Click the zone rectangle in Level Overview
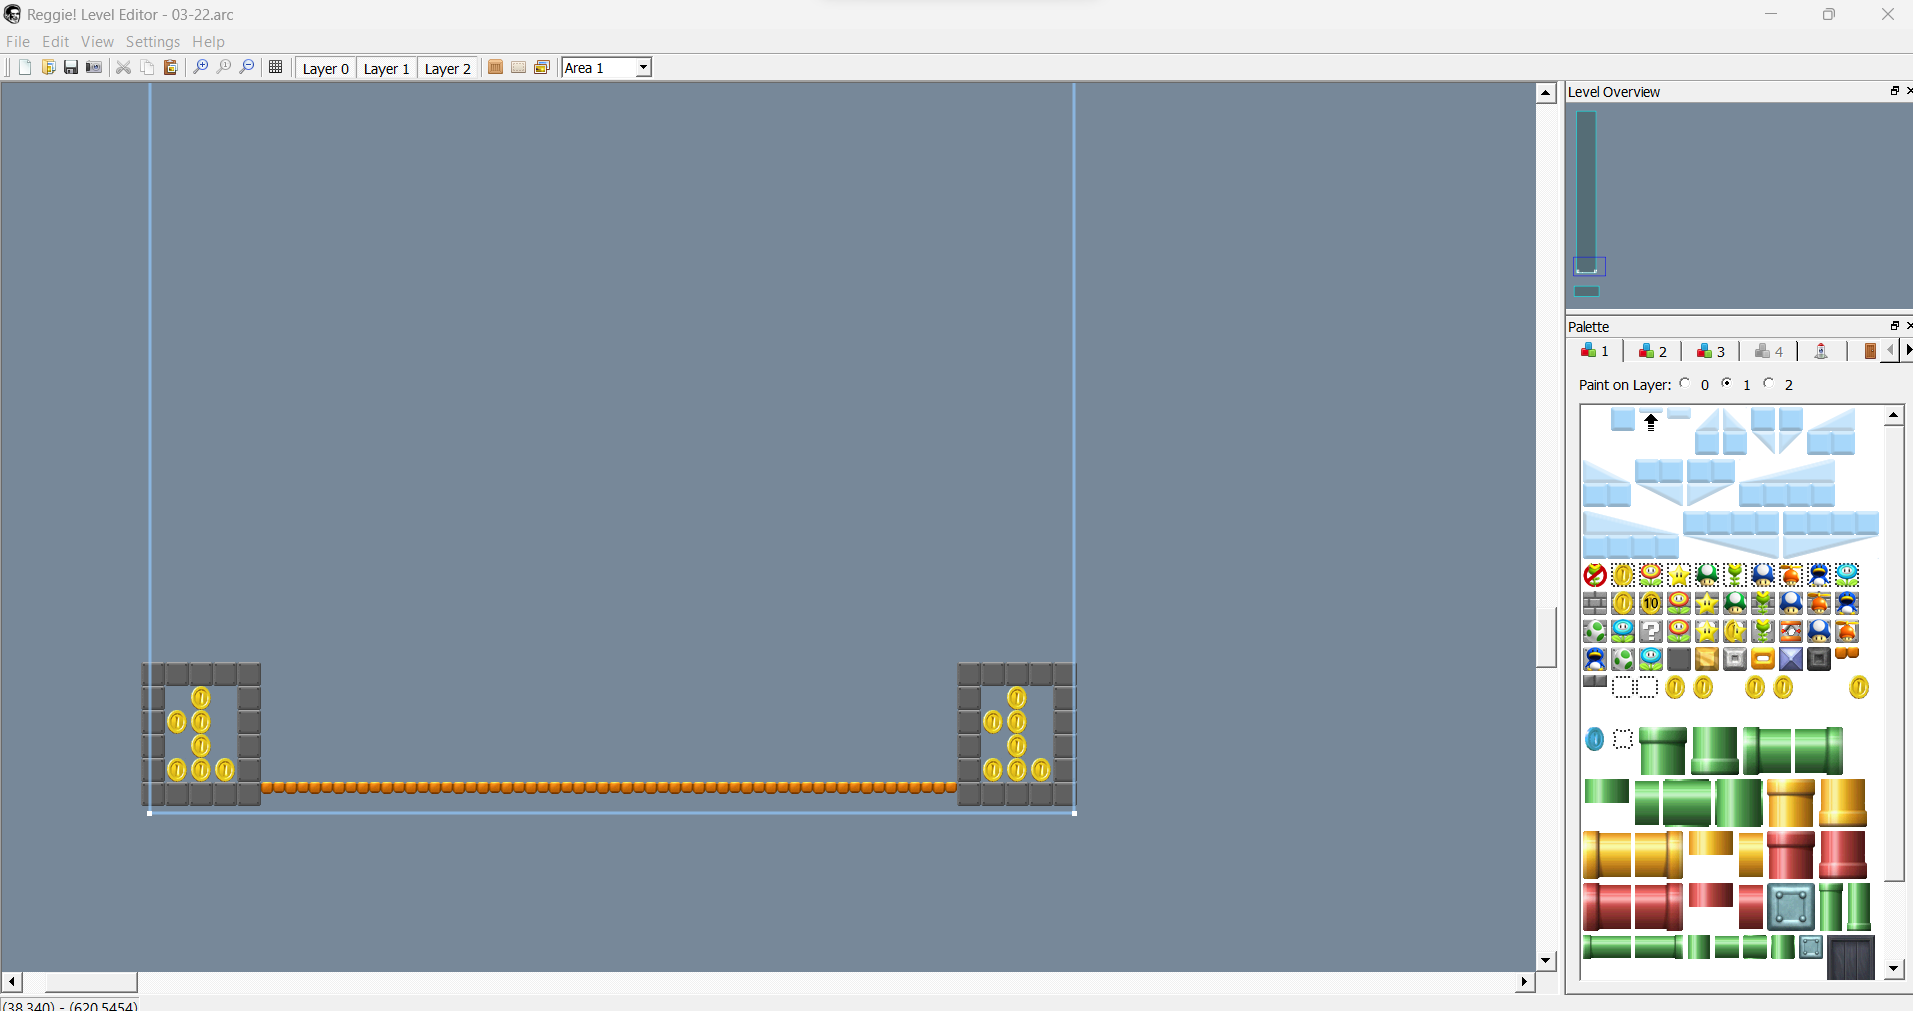This screenshot has height=1011, width=1913. tap(1586, 192)
